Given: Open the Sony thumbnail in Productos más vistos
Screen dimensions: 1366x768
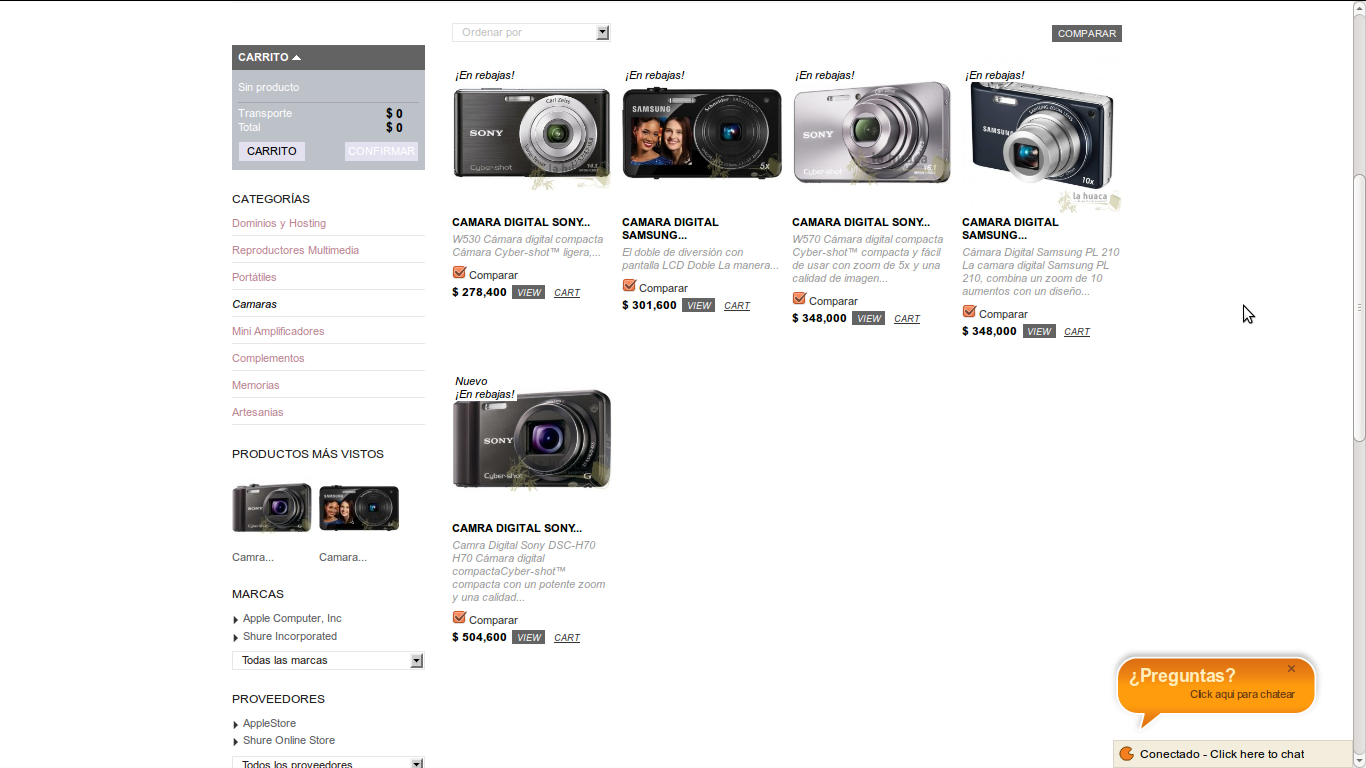Looking at the screenshot, I should [x=272, y=508].
